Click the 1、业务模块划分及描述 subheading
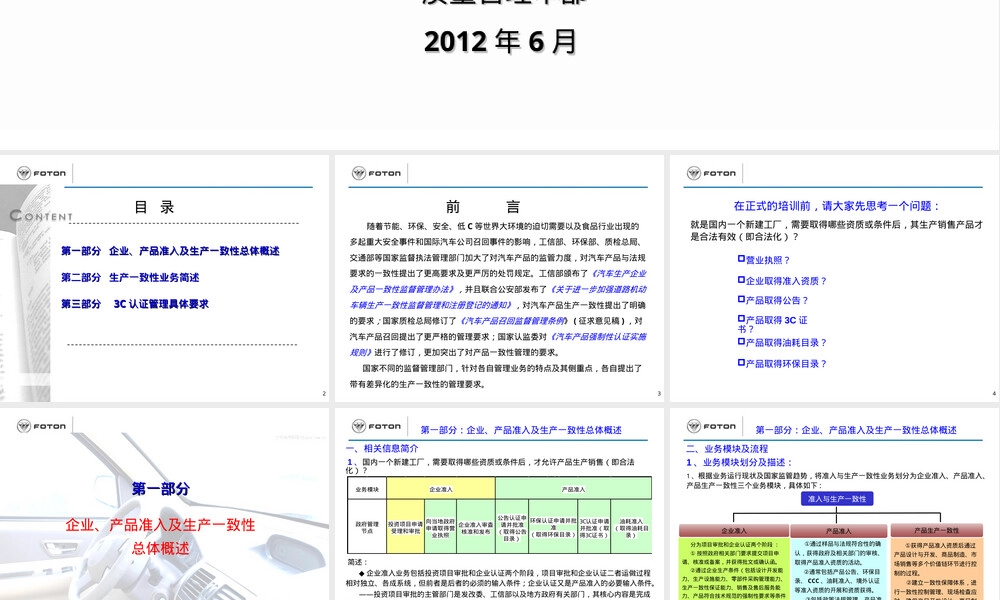1000x600 pixels. [740, 462]
